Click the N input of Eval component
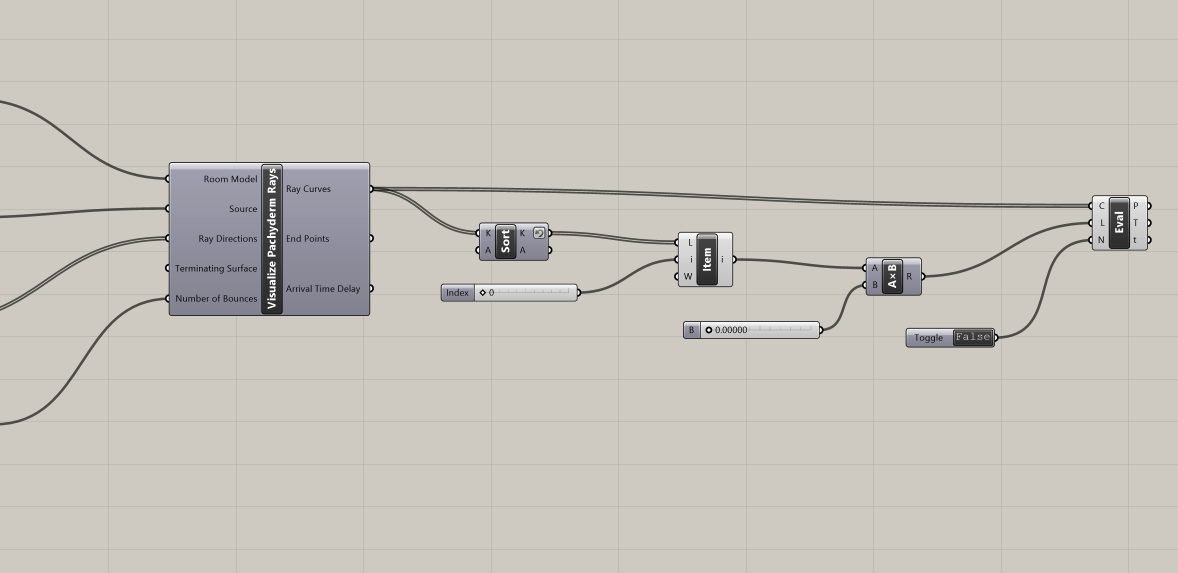This screenshot has width=1178, height=573. point(1101,240)
